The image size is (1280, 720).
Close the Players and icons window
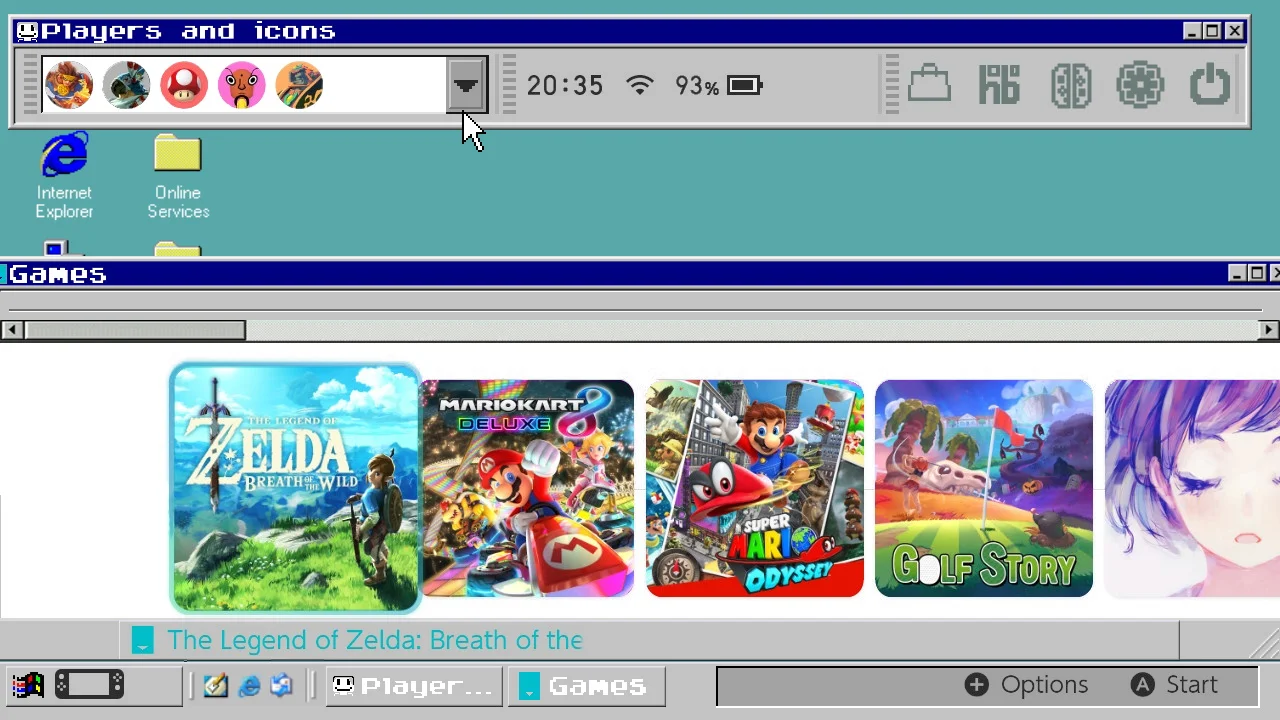1235,31
